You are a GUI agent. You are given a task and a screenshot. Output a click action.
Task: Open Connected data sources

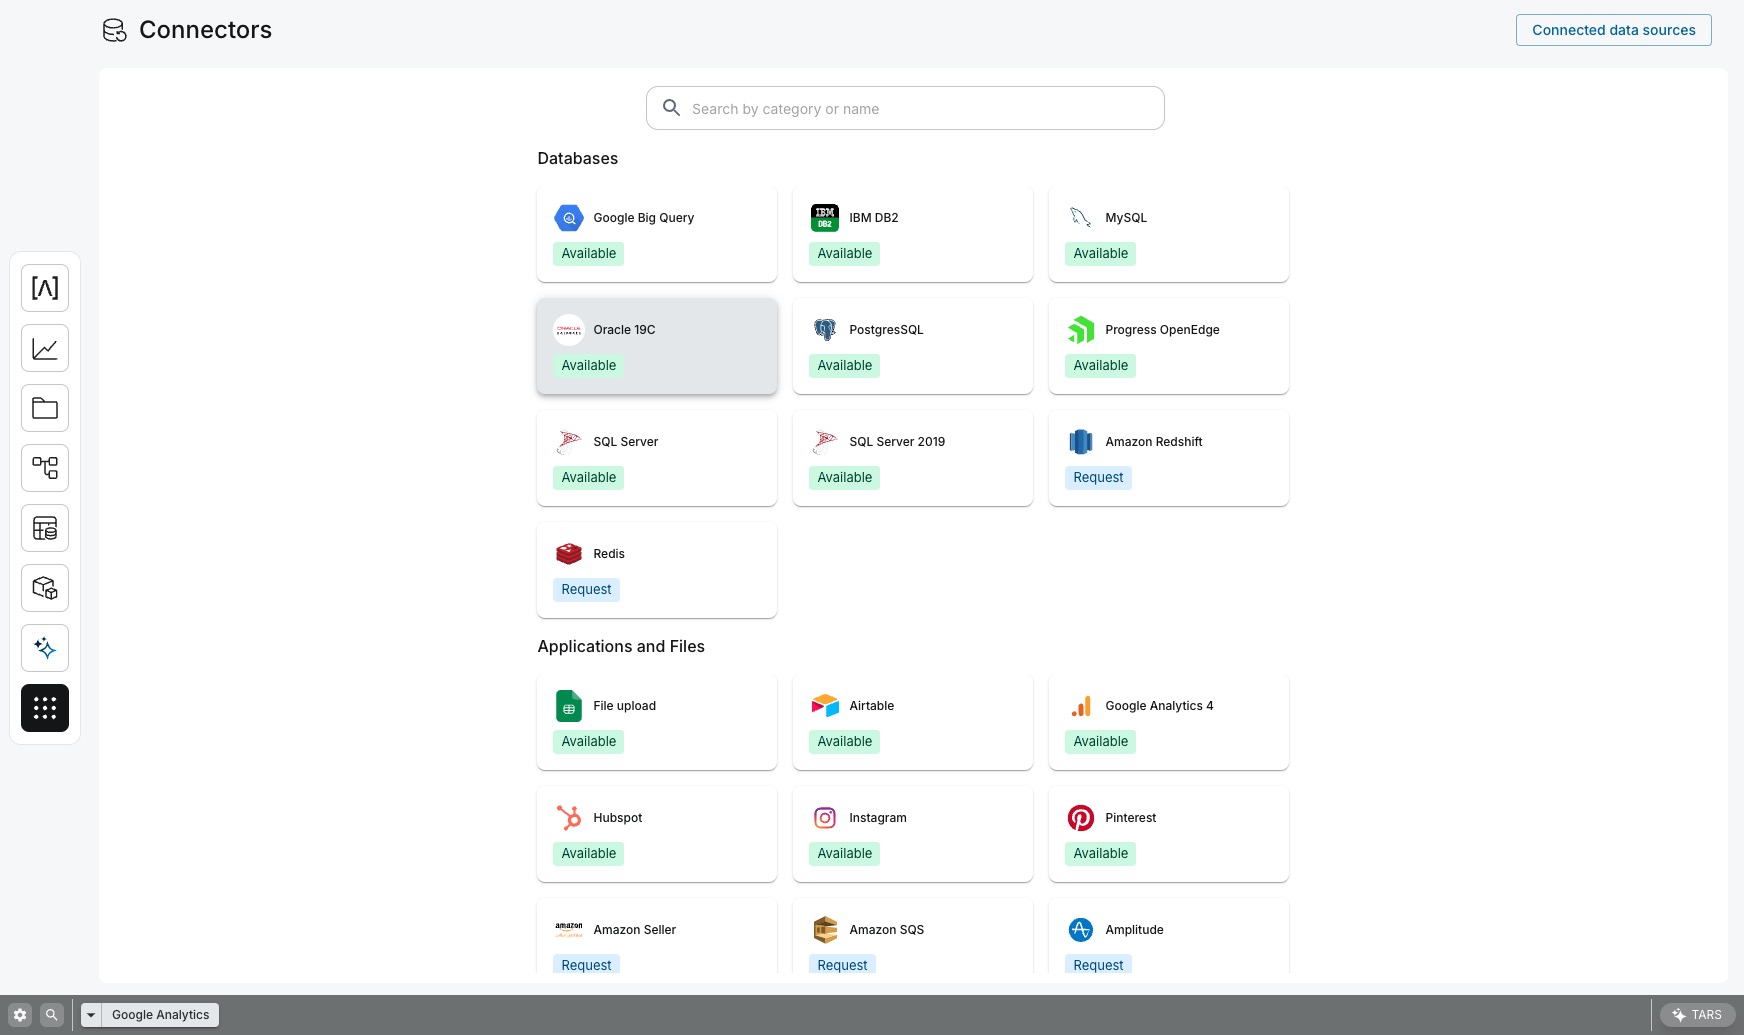tap(1614, 30)
